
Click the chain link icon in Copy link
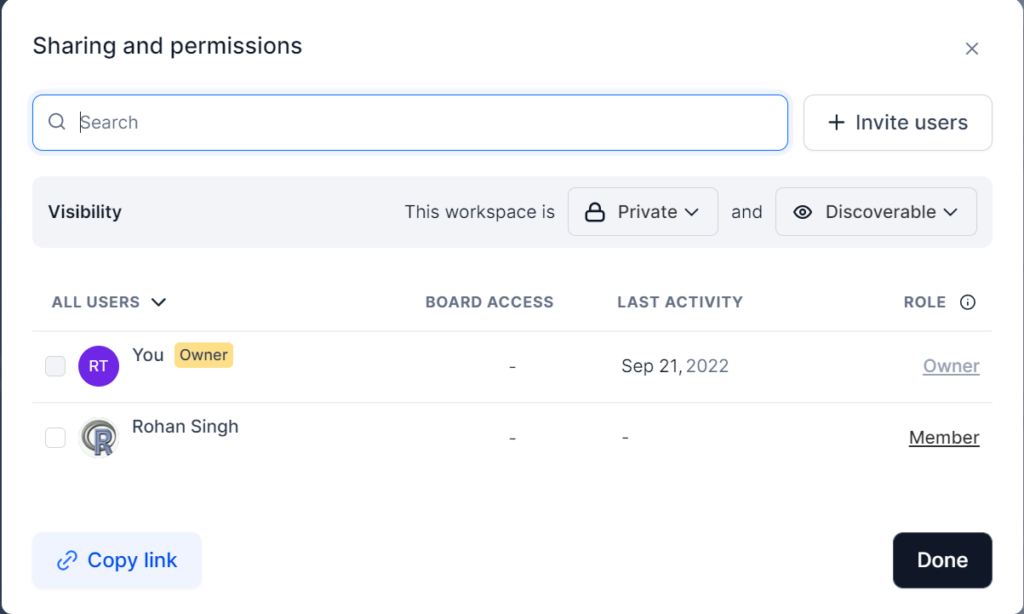click(x=67, y=561)
